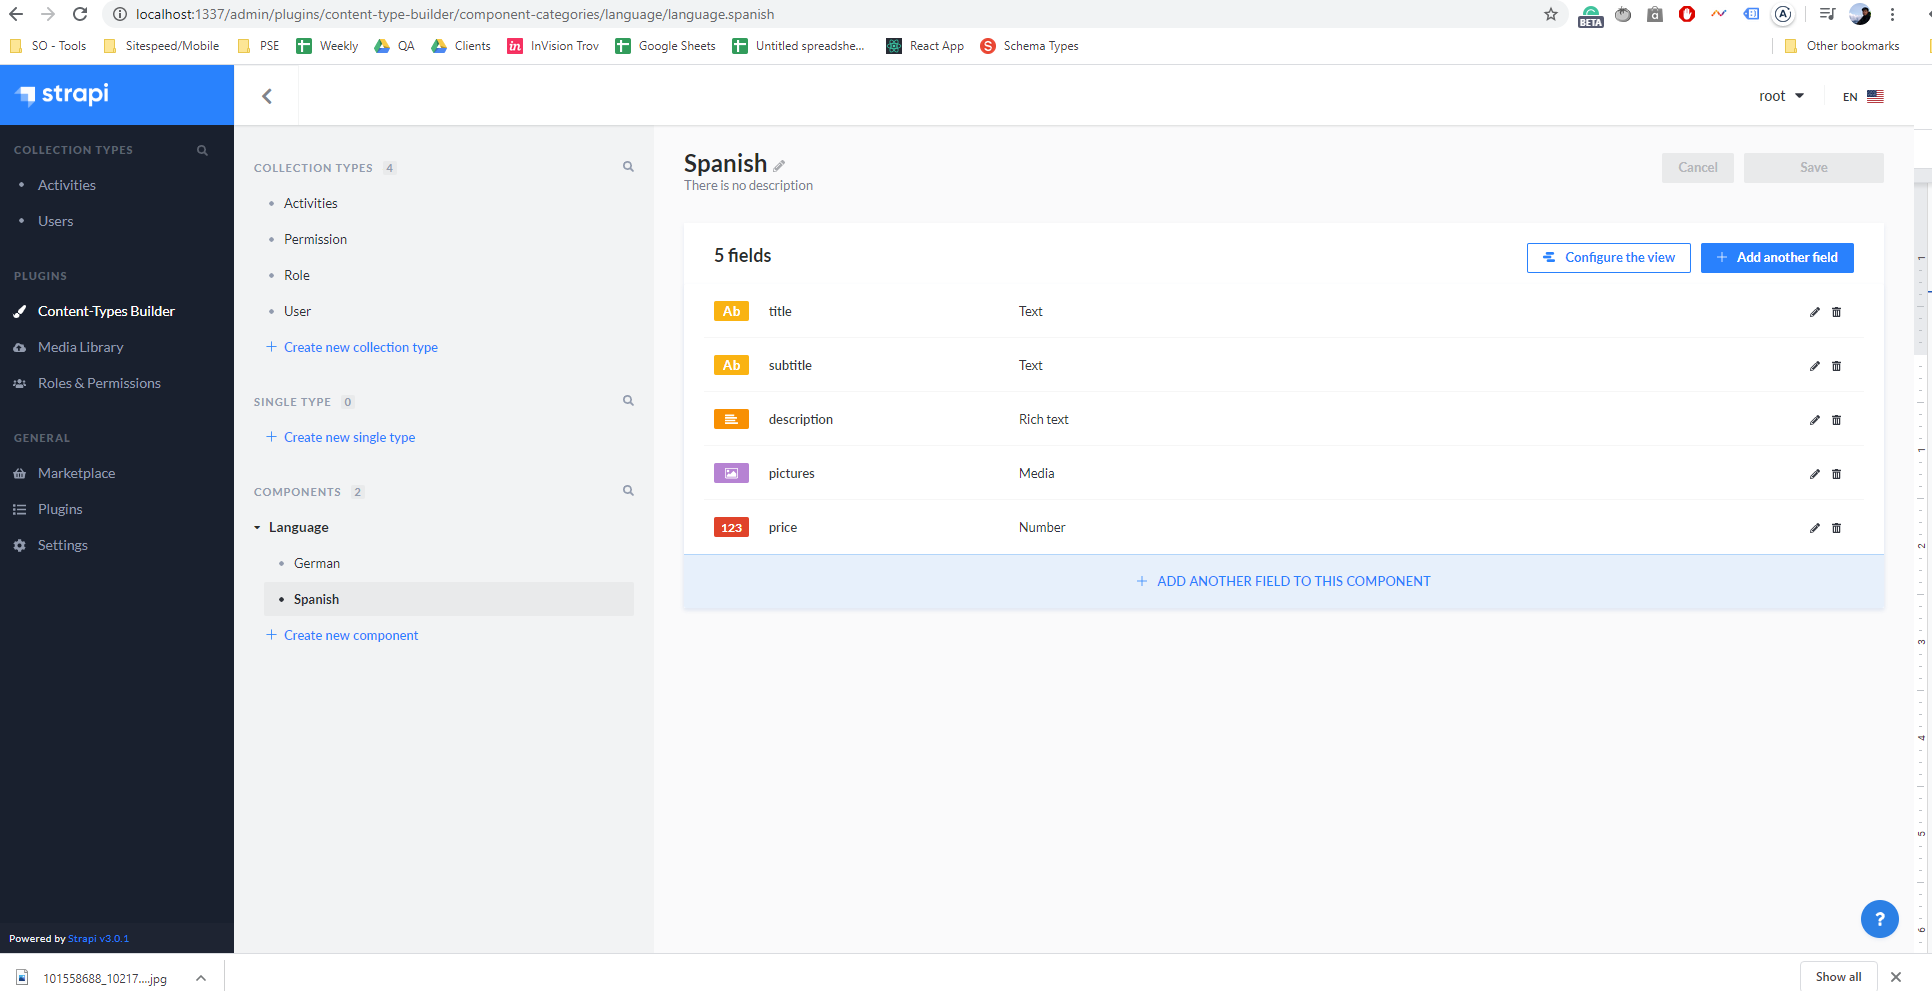
Task: Bookmark this page with the star icon
Action: pos(1550,14)
